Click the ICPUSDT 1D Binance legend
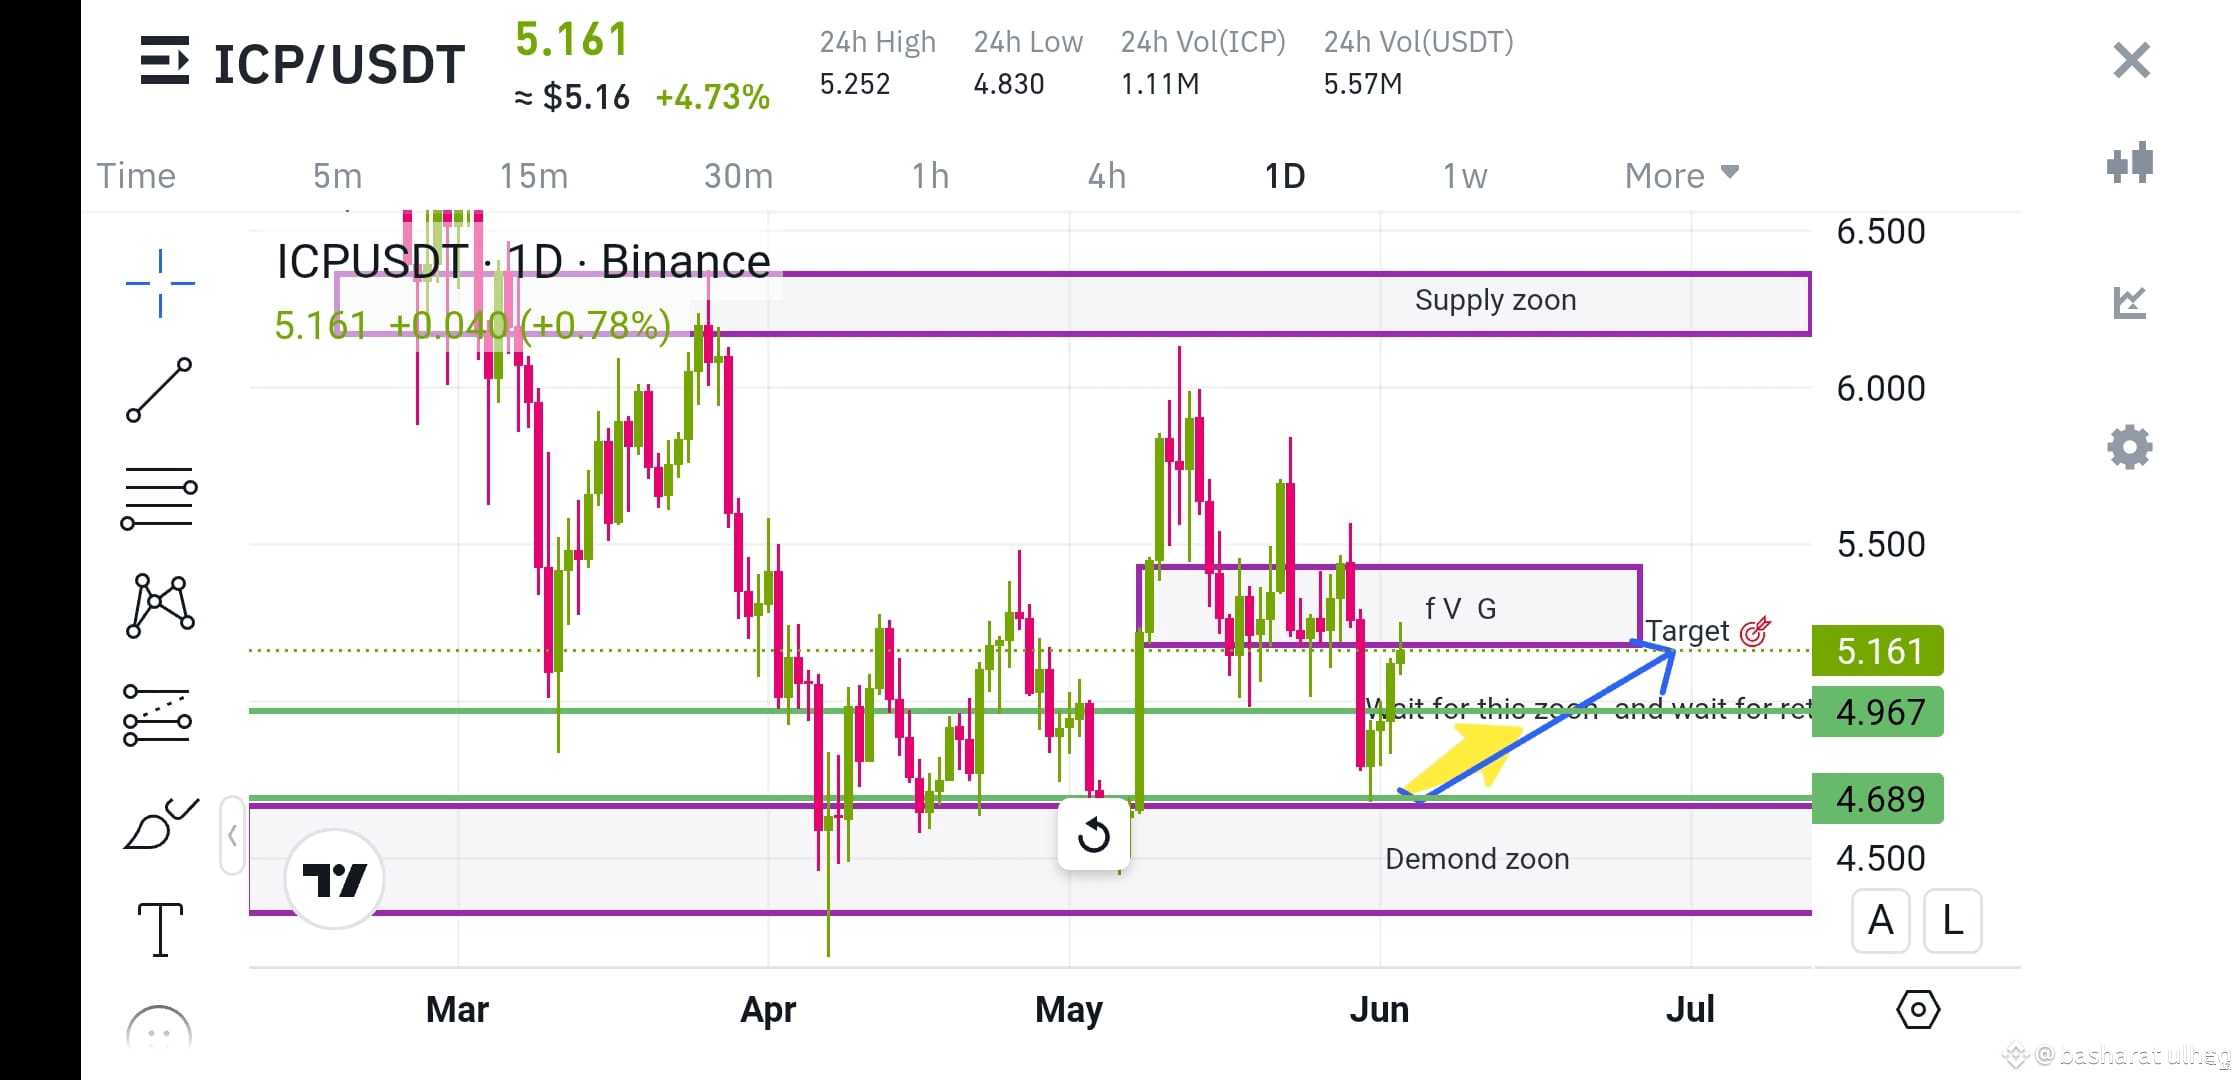This screenshot has width=2240, height=1080. pos(523,262)
